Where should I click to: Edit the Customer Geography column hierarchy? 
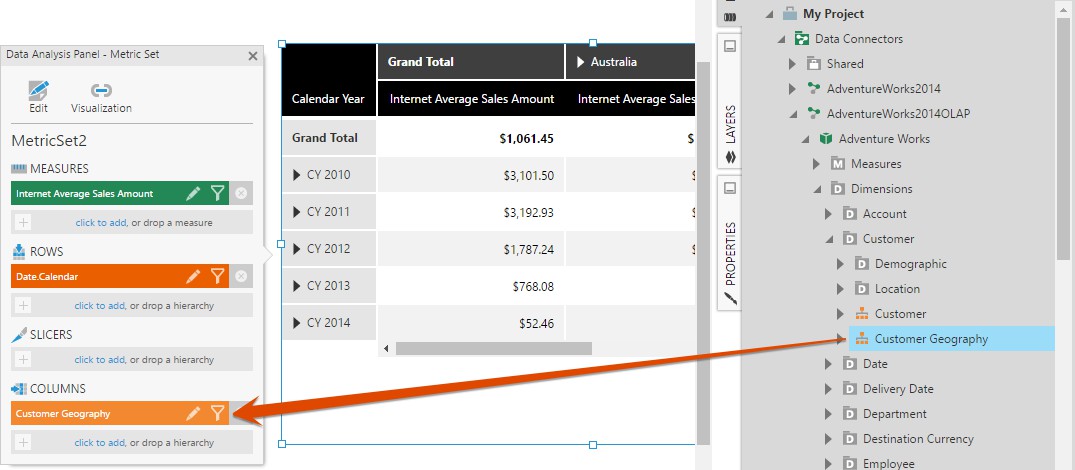click(194, 413)
